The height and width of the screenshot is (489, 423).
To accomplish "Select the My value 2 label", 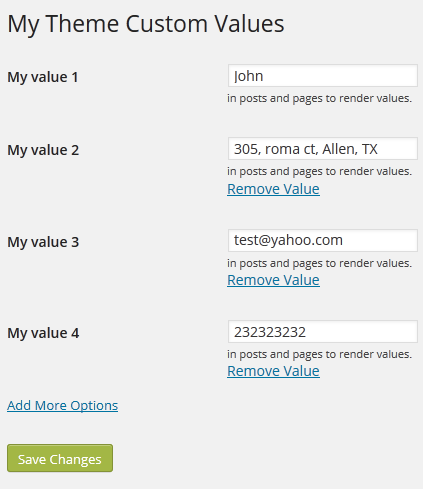I will (43, 150).
